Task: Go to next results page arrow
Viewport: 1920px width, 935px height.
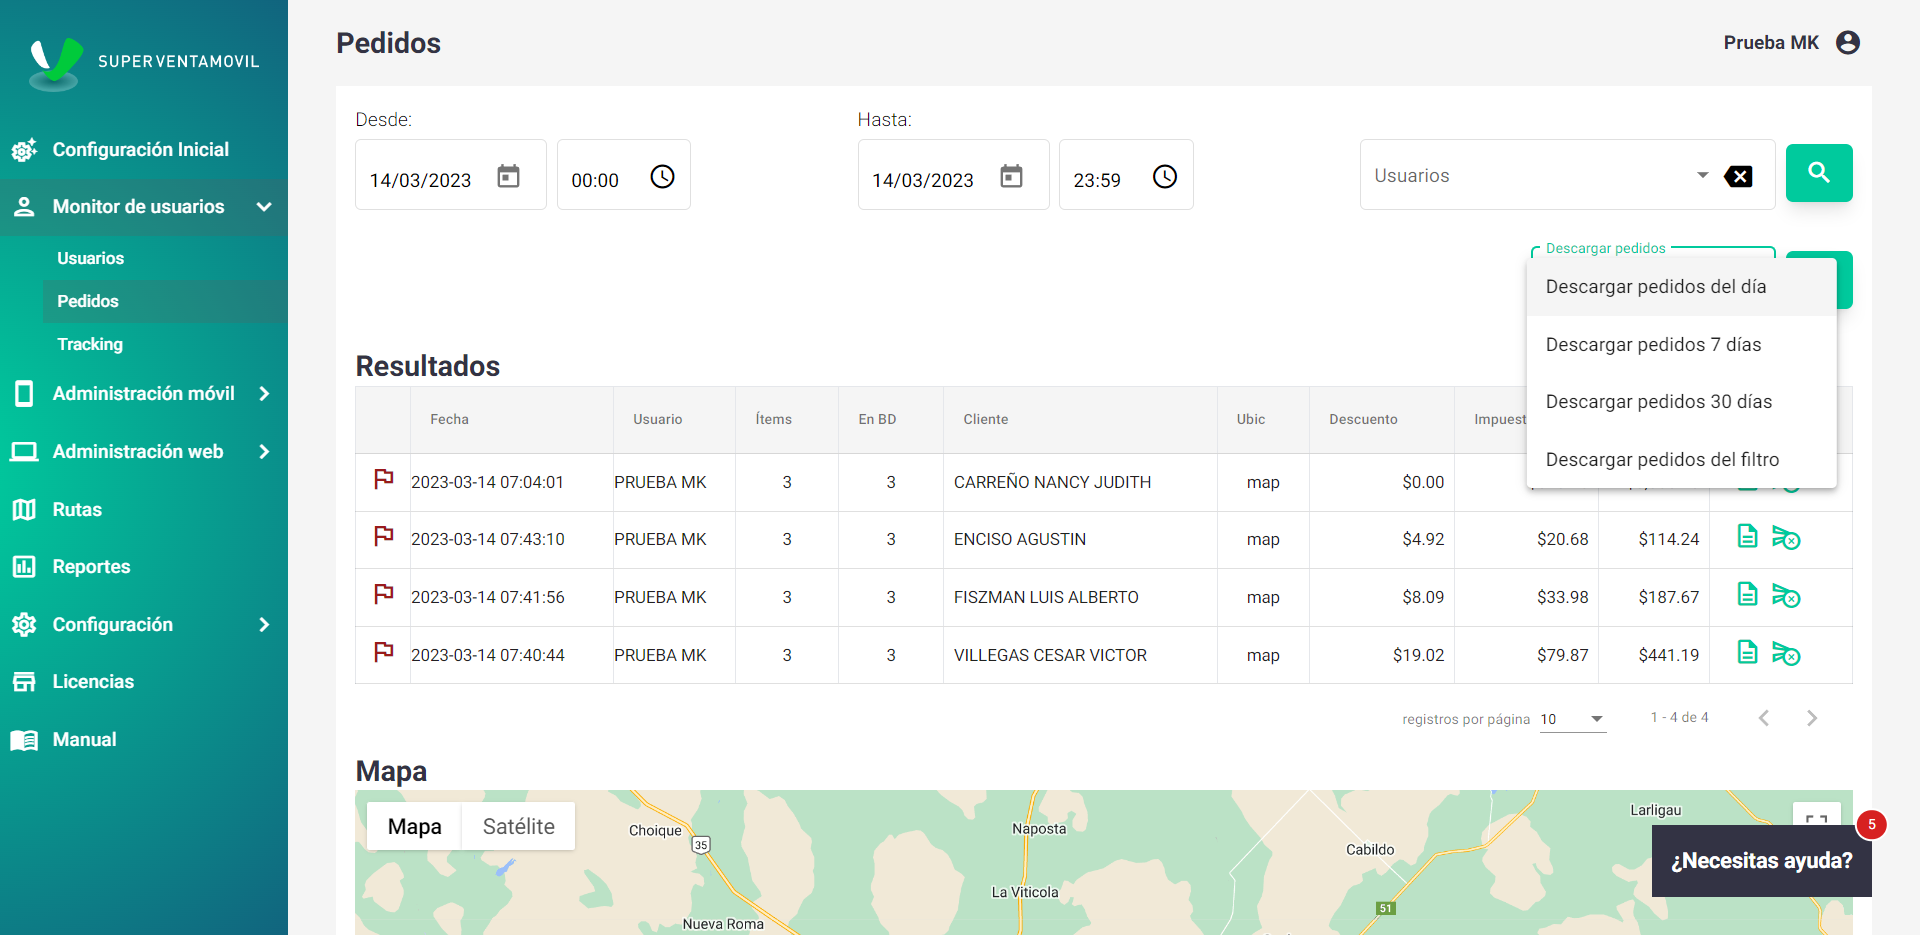Action: 1812,718
